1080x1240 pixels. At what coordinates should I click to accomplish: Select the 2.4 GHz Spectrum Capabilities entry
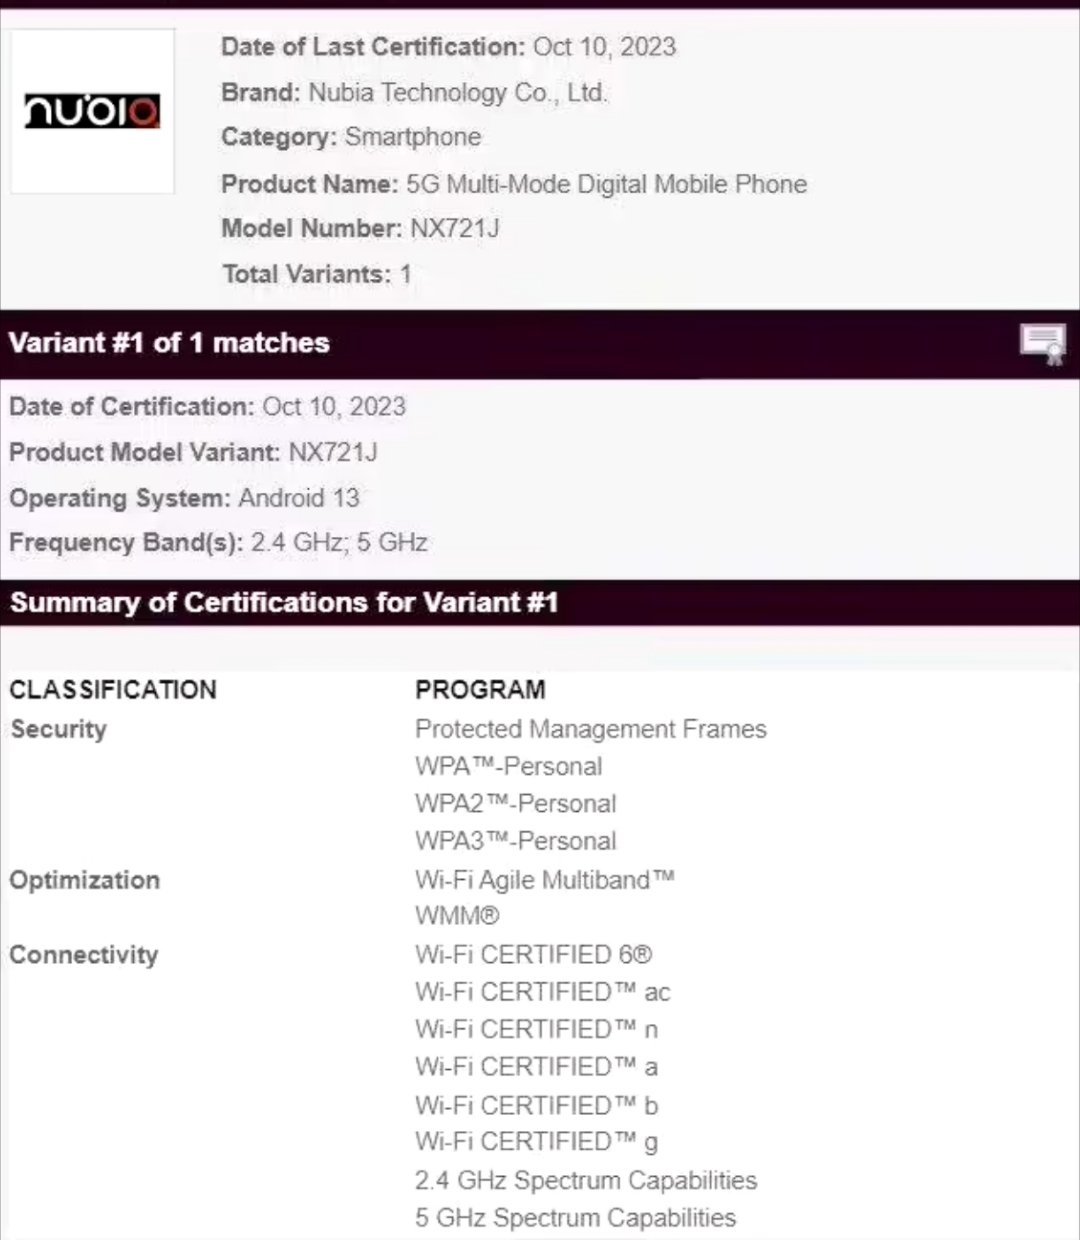point(585,1180)
